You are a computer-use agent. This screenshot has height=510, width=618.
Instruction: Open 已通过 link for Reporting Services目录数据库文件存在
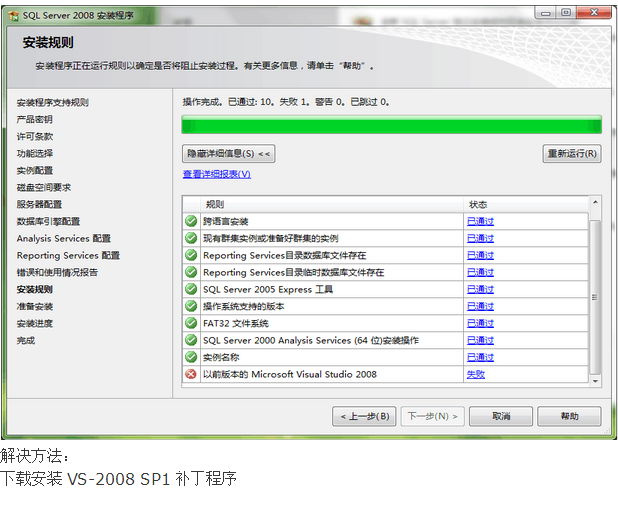480,255
